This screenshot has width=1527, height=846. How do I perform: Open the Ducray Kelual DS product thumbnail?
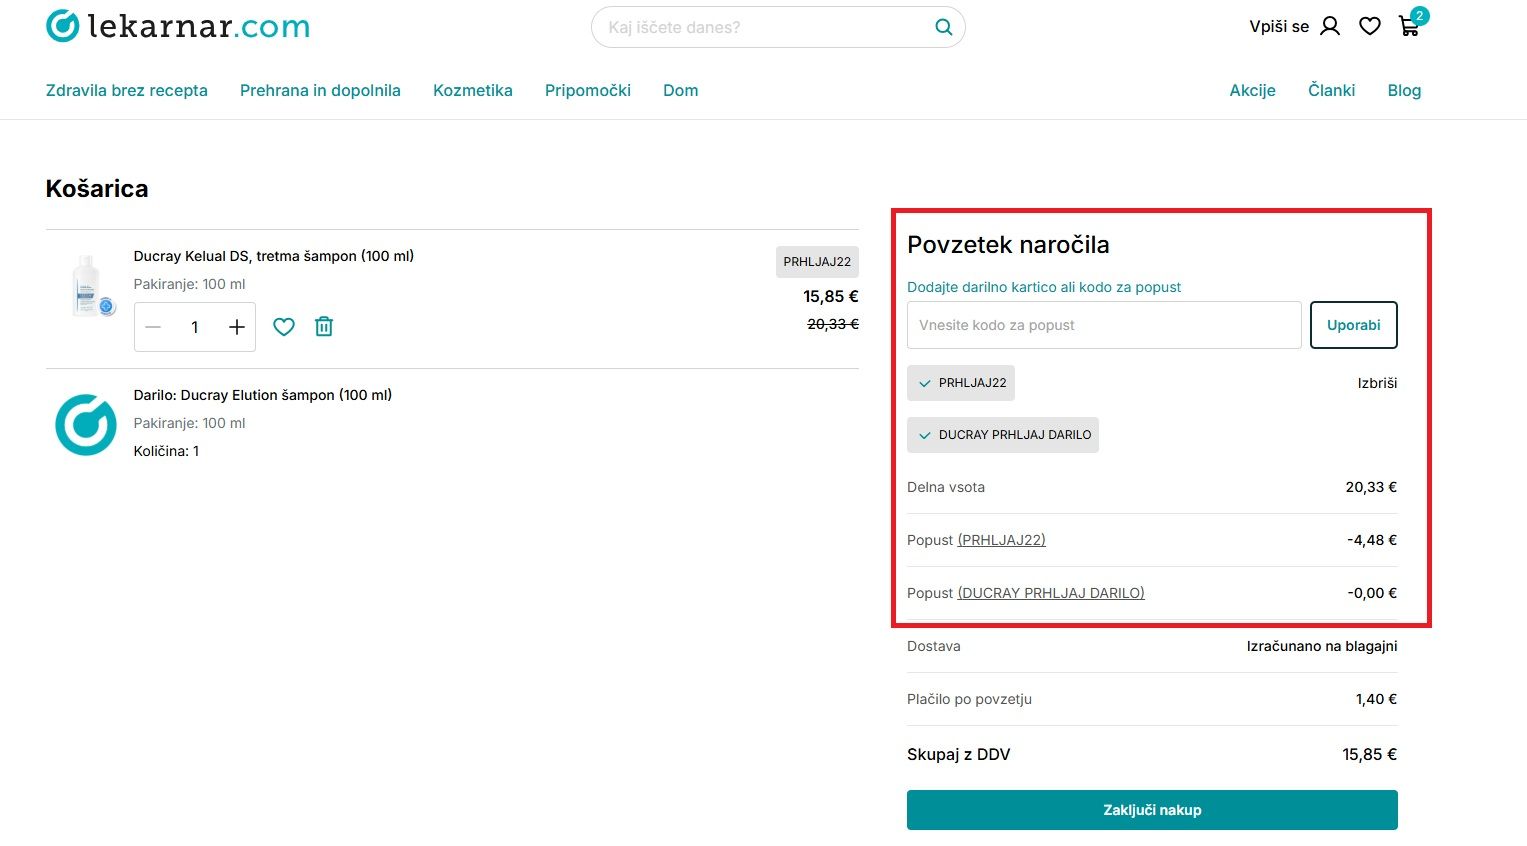87,286
